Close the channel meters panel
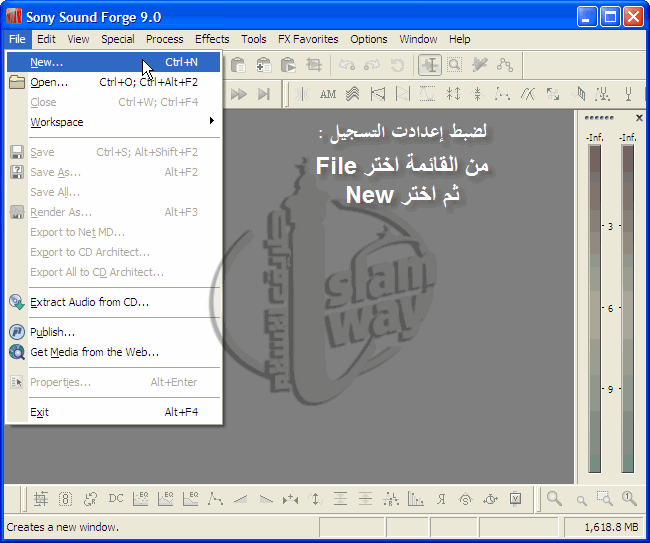This screenshot has height=543, width=650. pyautogui.click(x=639, y=118)
